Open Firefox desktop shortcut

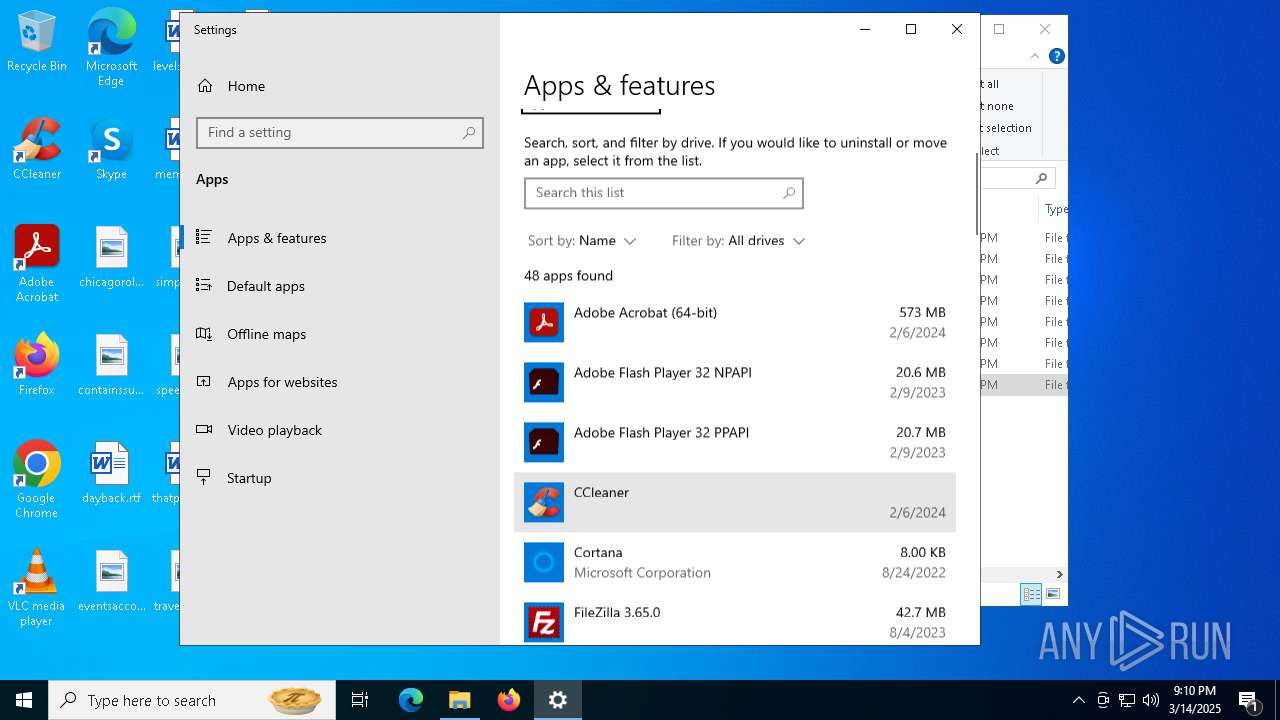coord(37,365)
